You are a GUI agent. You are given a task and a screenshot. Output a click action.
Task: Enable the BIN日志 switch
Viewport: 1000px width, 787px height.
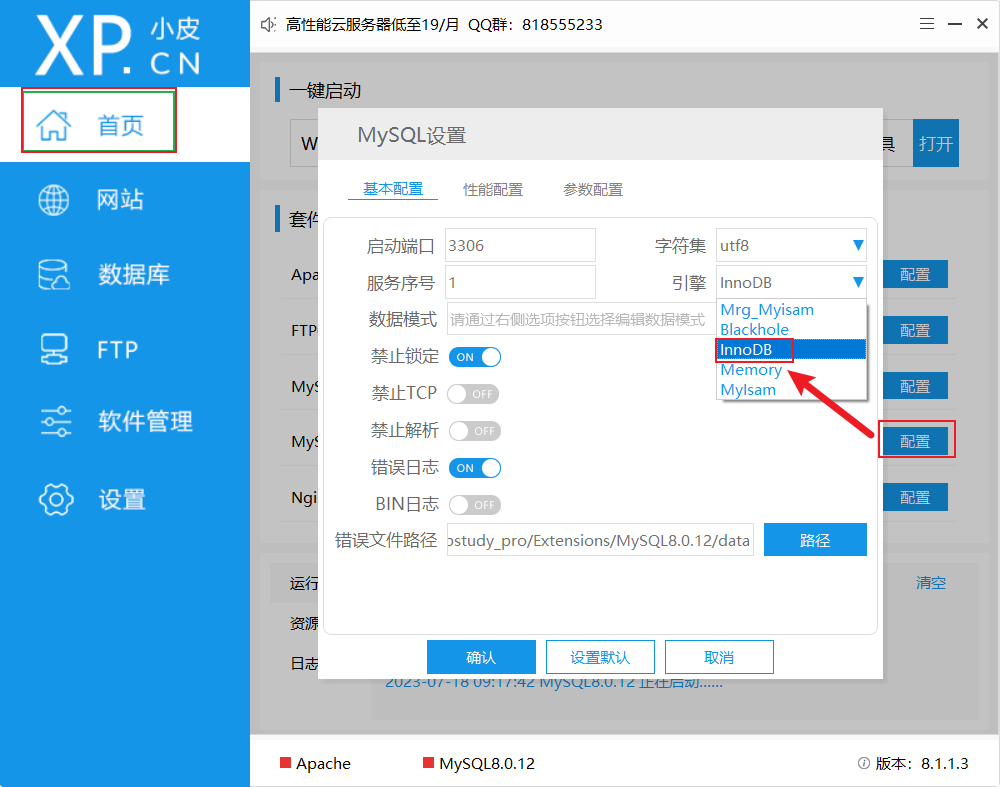tap(474, 505)
